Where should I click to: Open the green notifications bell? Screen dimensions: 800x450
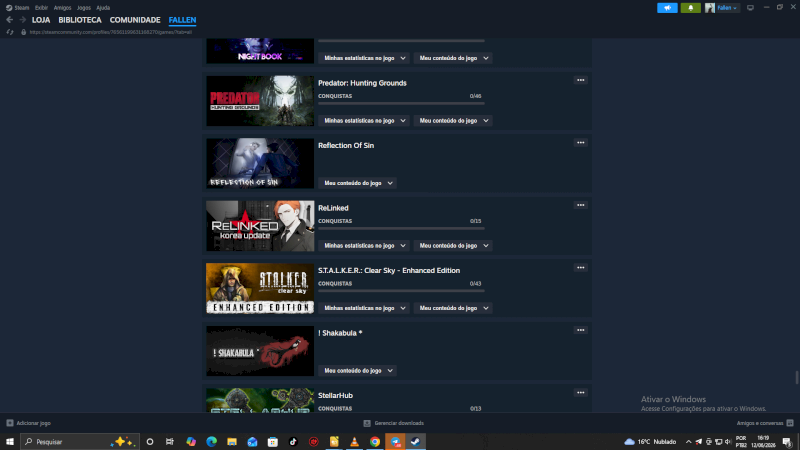click(x=690, y=8)
